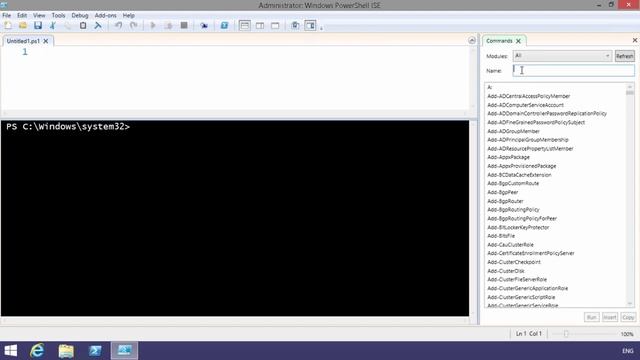Open a script using the folder icon

click(23, 26)
